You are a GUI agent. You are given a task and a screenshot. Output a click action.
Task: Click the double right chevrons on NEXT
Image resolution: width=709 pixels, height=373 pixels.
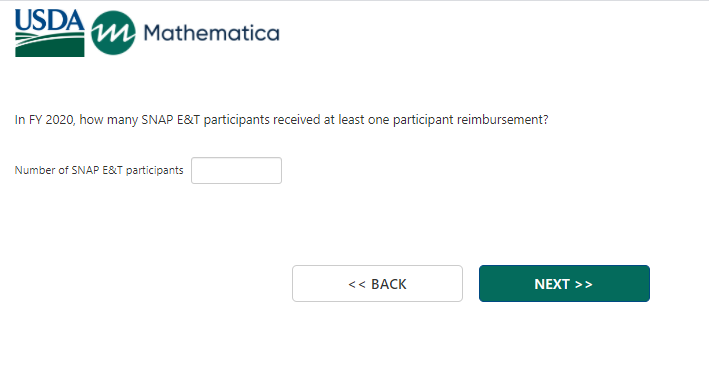click(584, 284)
